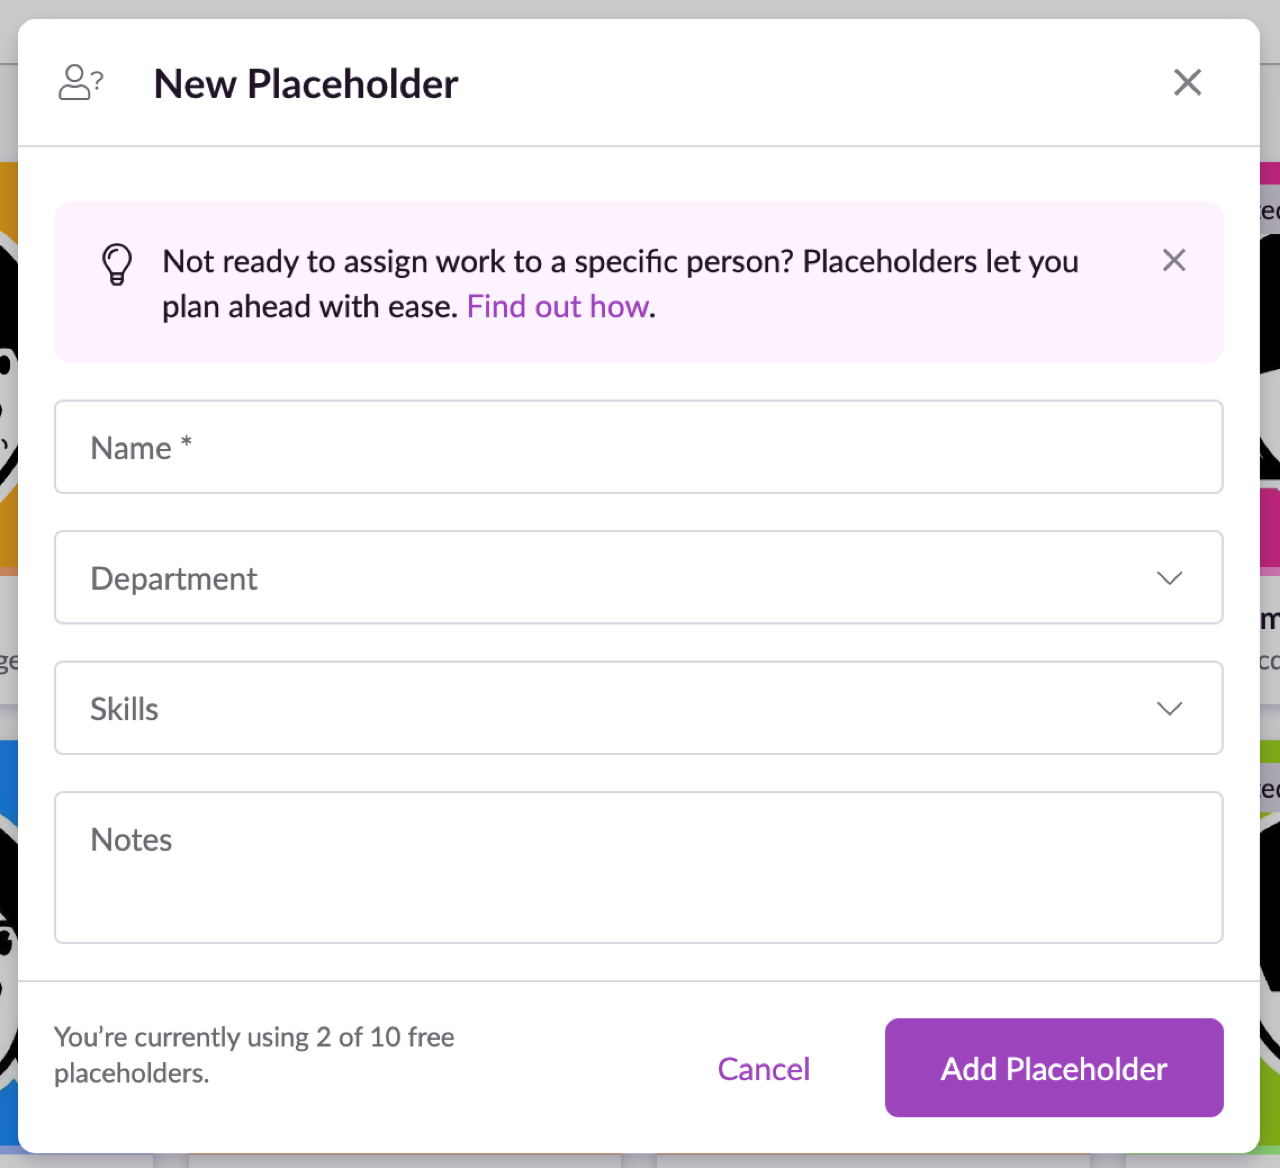Open the Skills dropdown field

639,708
